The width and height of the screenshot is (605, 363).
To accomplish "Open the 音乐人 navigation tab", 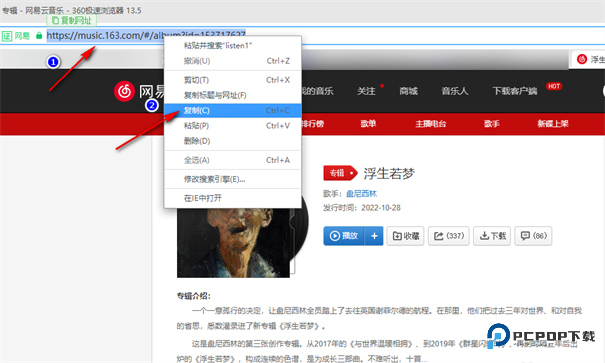I will coord(455,91).
